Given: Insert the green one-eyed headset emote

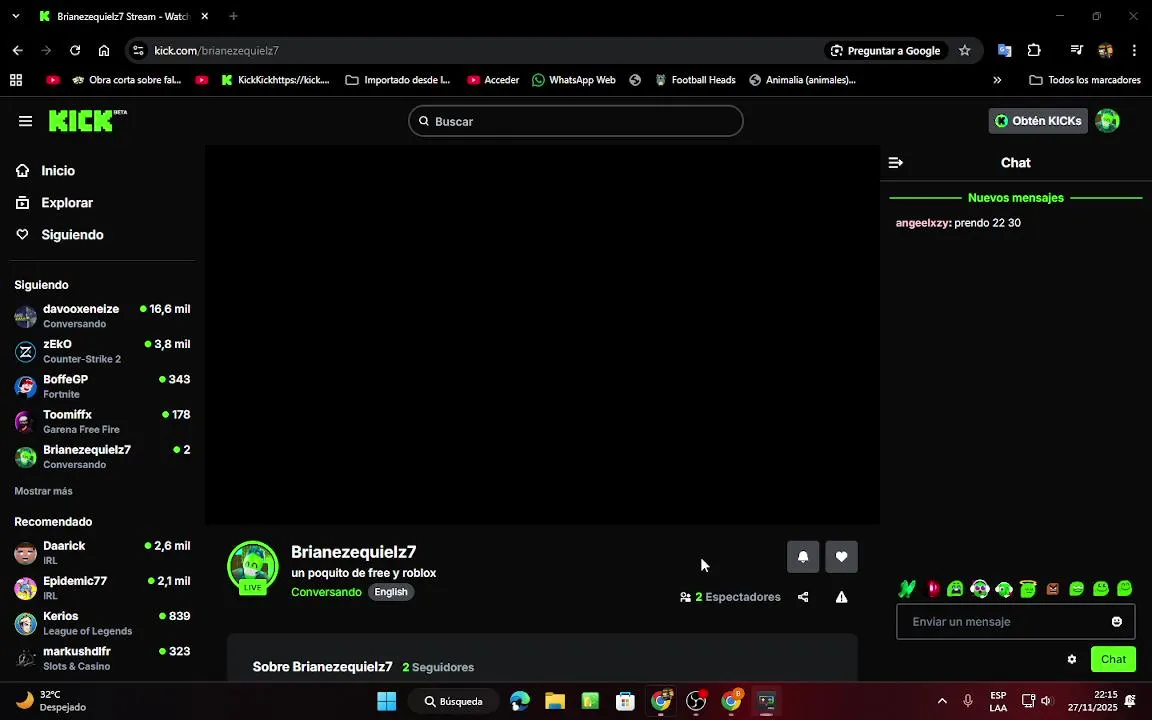Looking at the screenshot, I should tap(1004, 588).
